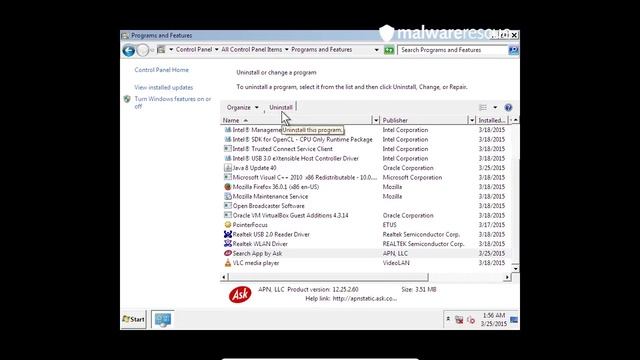The width and height of the screenshot is (640, 360).
Task: Click the show desktop icon in tray
Action: (514, 320)
